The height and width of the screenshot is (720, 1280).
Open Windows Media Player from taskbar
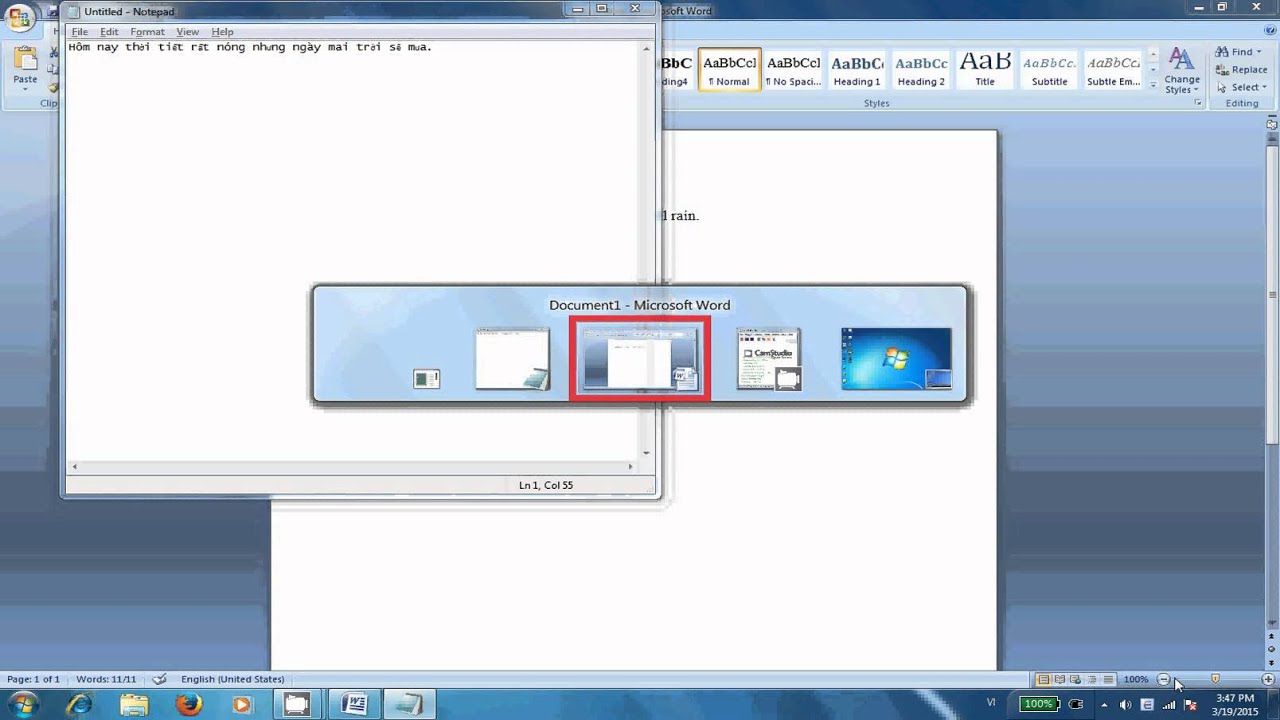pyautogui.click(x=242, y=705)
